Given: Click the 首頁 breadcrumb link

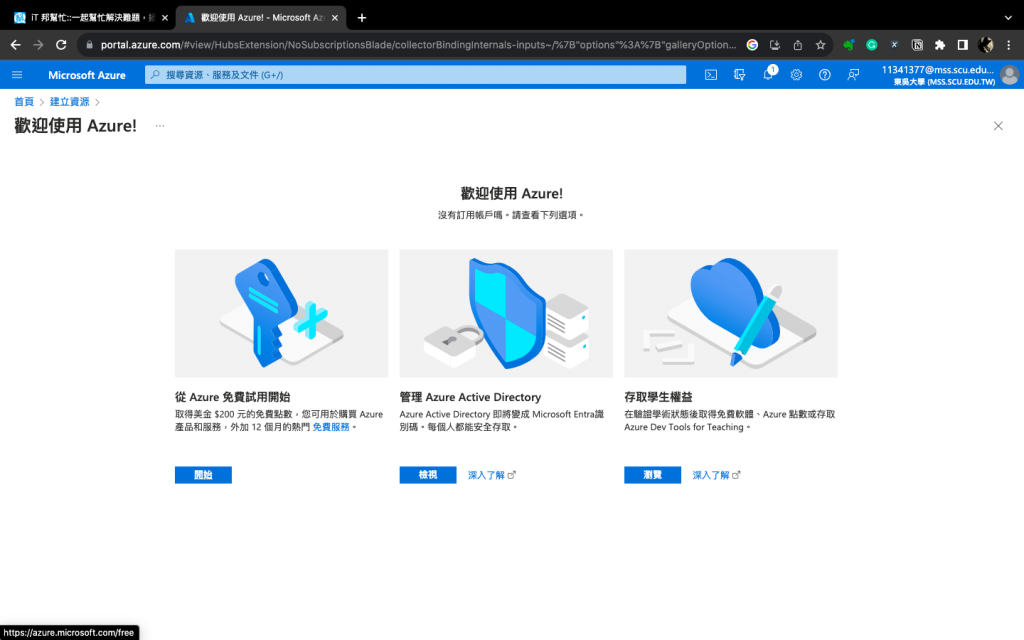Looking at the screenshot, I should [x=24, y=102].
